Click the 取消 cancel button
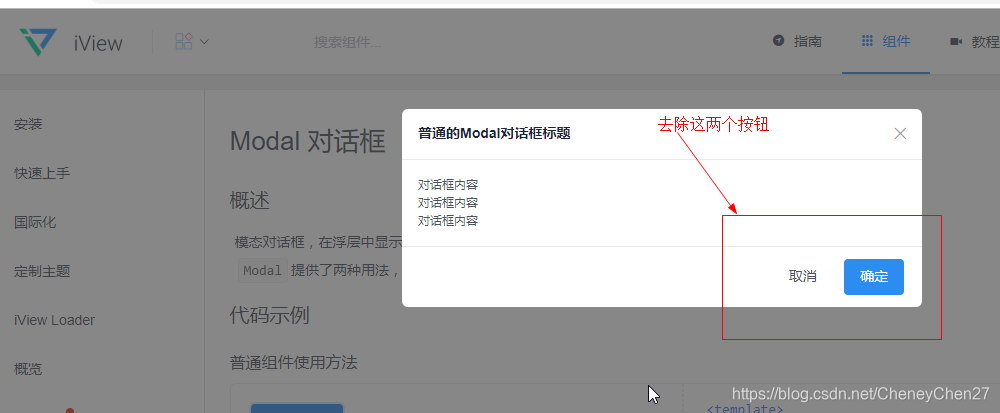The image size is (1000, 413). click(803, 277)
